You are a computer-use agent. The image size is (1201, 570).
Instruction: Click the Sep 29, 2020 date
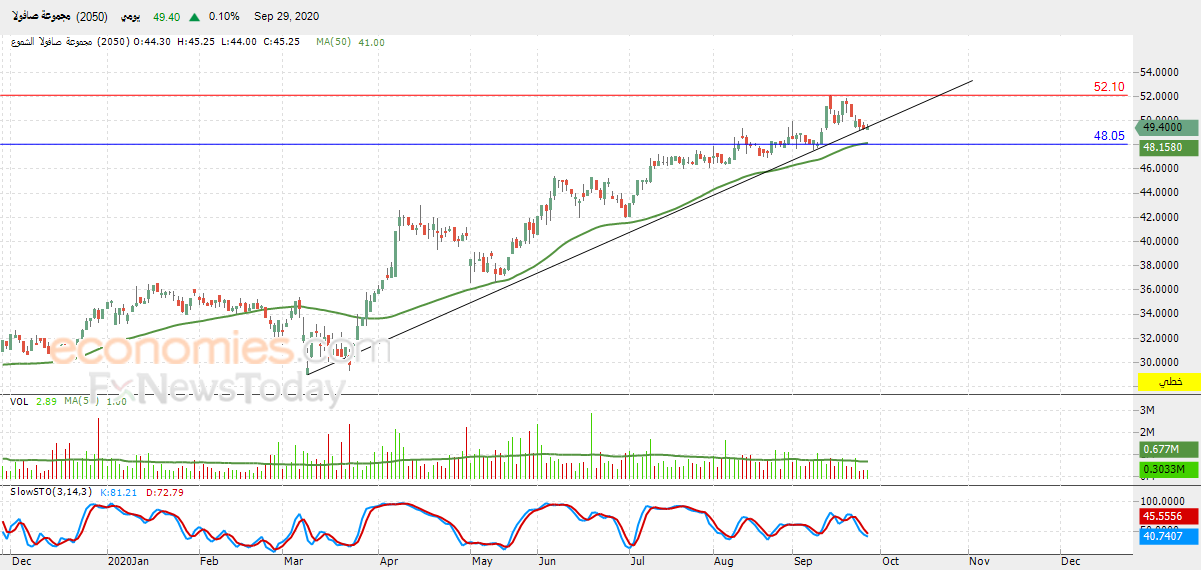(288, 17)
